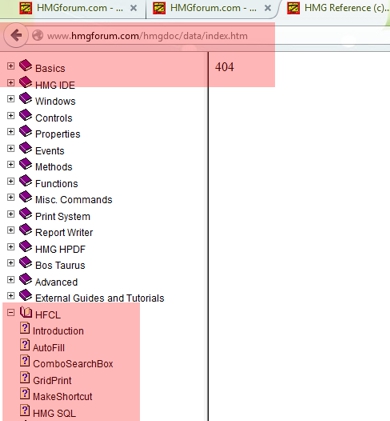Click the Properties book icon
The width and height of the screenshot is (390, 421).
point(25,132)
